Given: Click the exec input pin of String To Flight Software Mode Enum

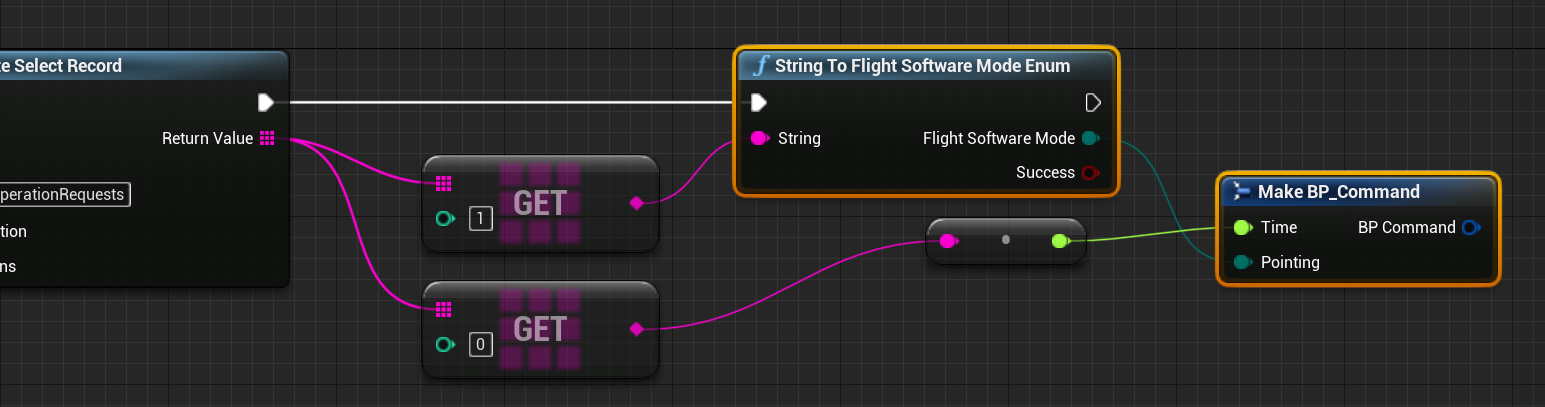Looking at the screenshot, I should pyautogui.click(x=759, y=102).
